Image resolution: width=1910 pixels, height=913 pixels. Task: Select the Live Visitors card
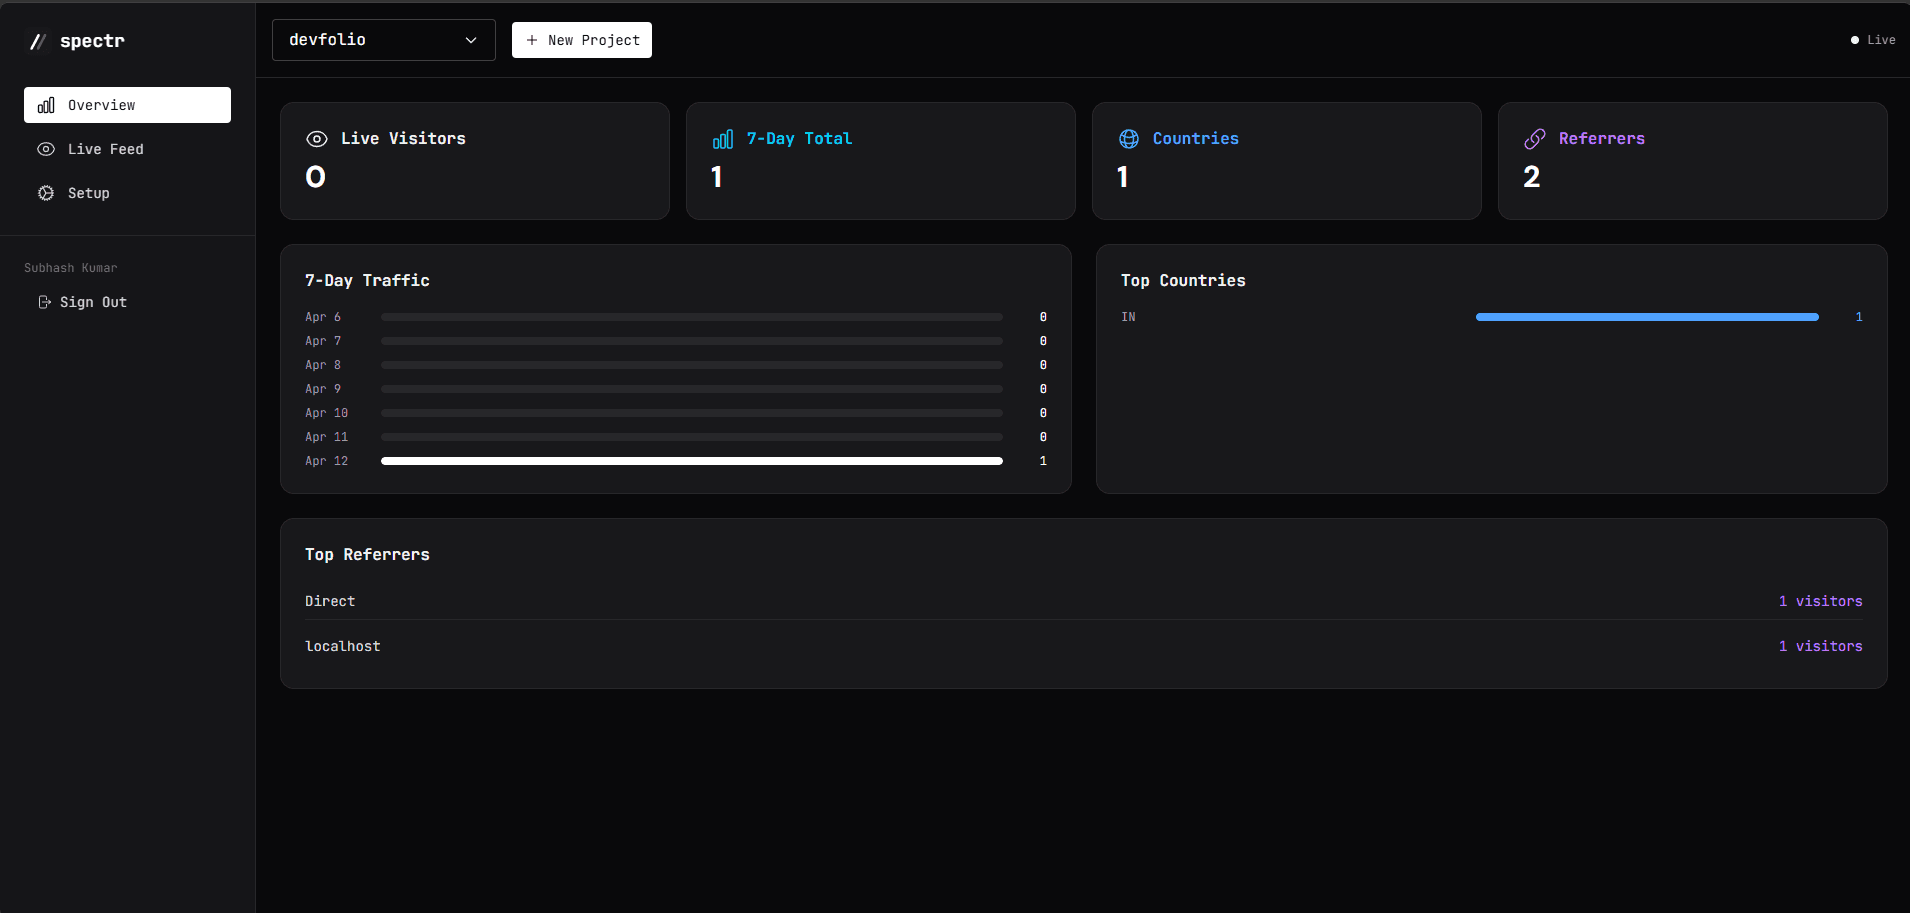coord(475,161)
